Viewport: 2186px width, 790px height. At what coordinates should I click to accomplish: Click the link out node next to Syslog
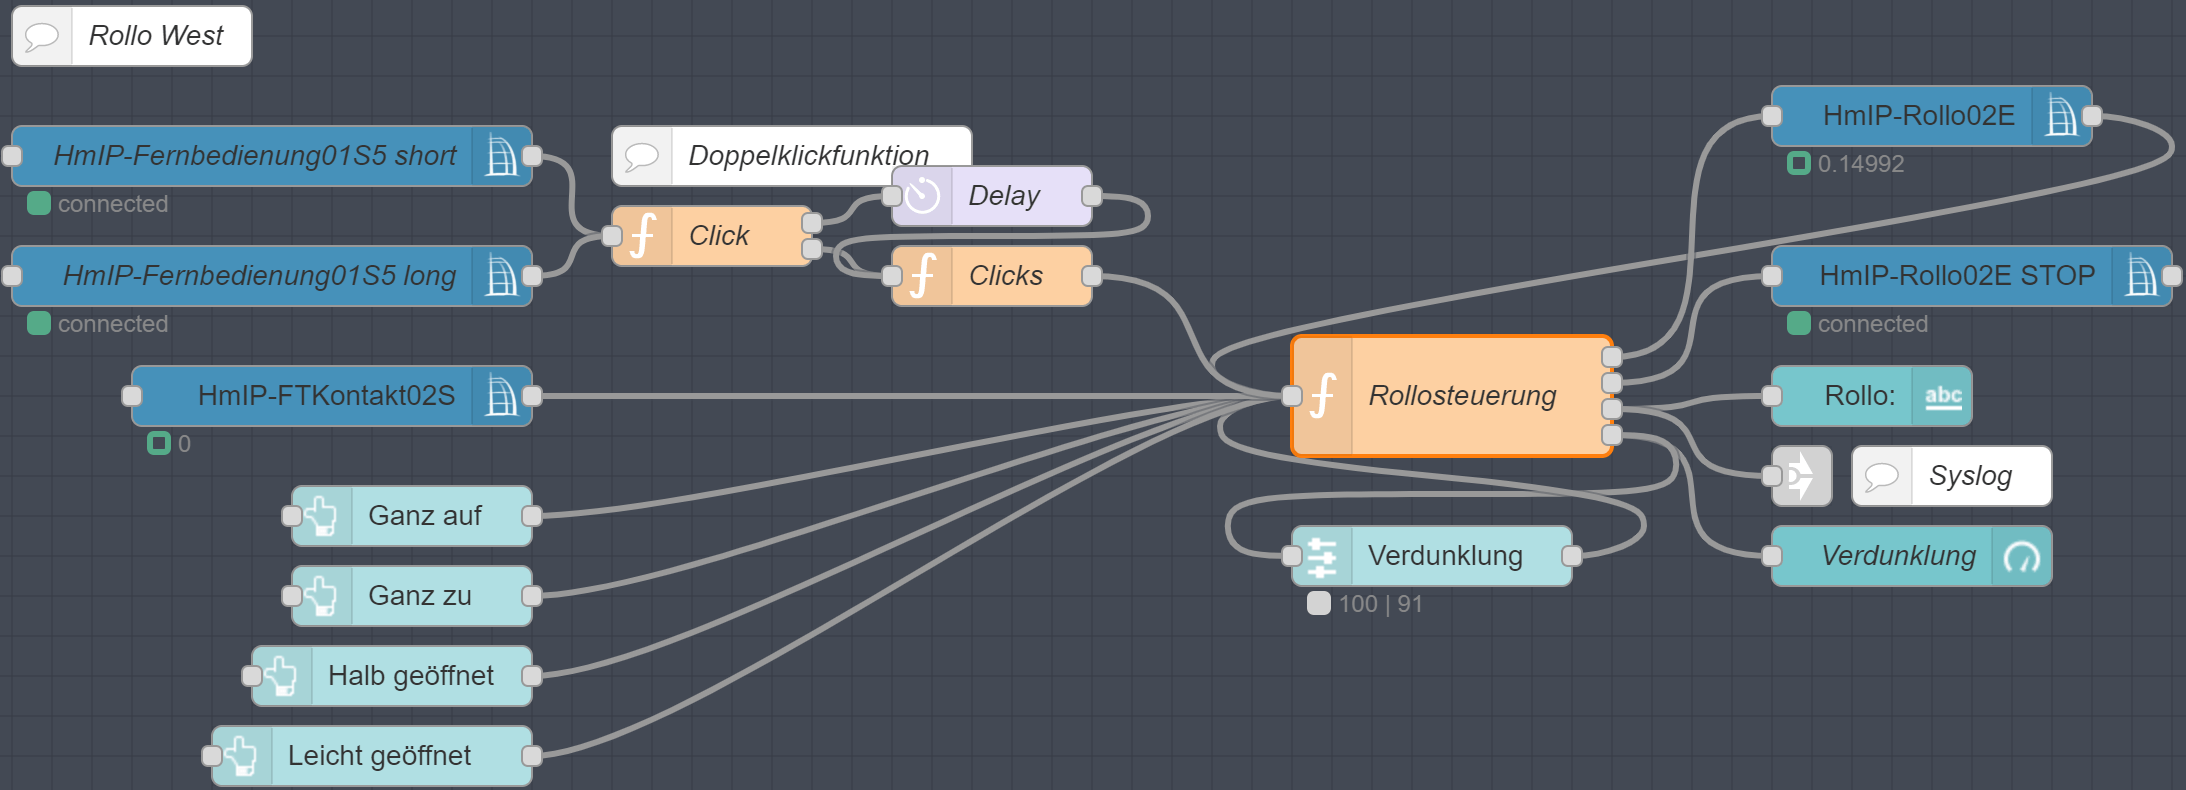click(1801, 476)
